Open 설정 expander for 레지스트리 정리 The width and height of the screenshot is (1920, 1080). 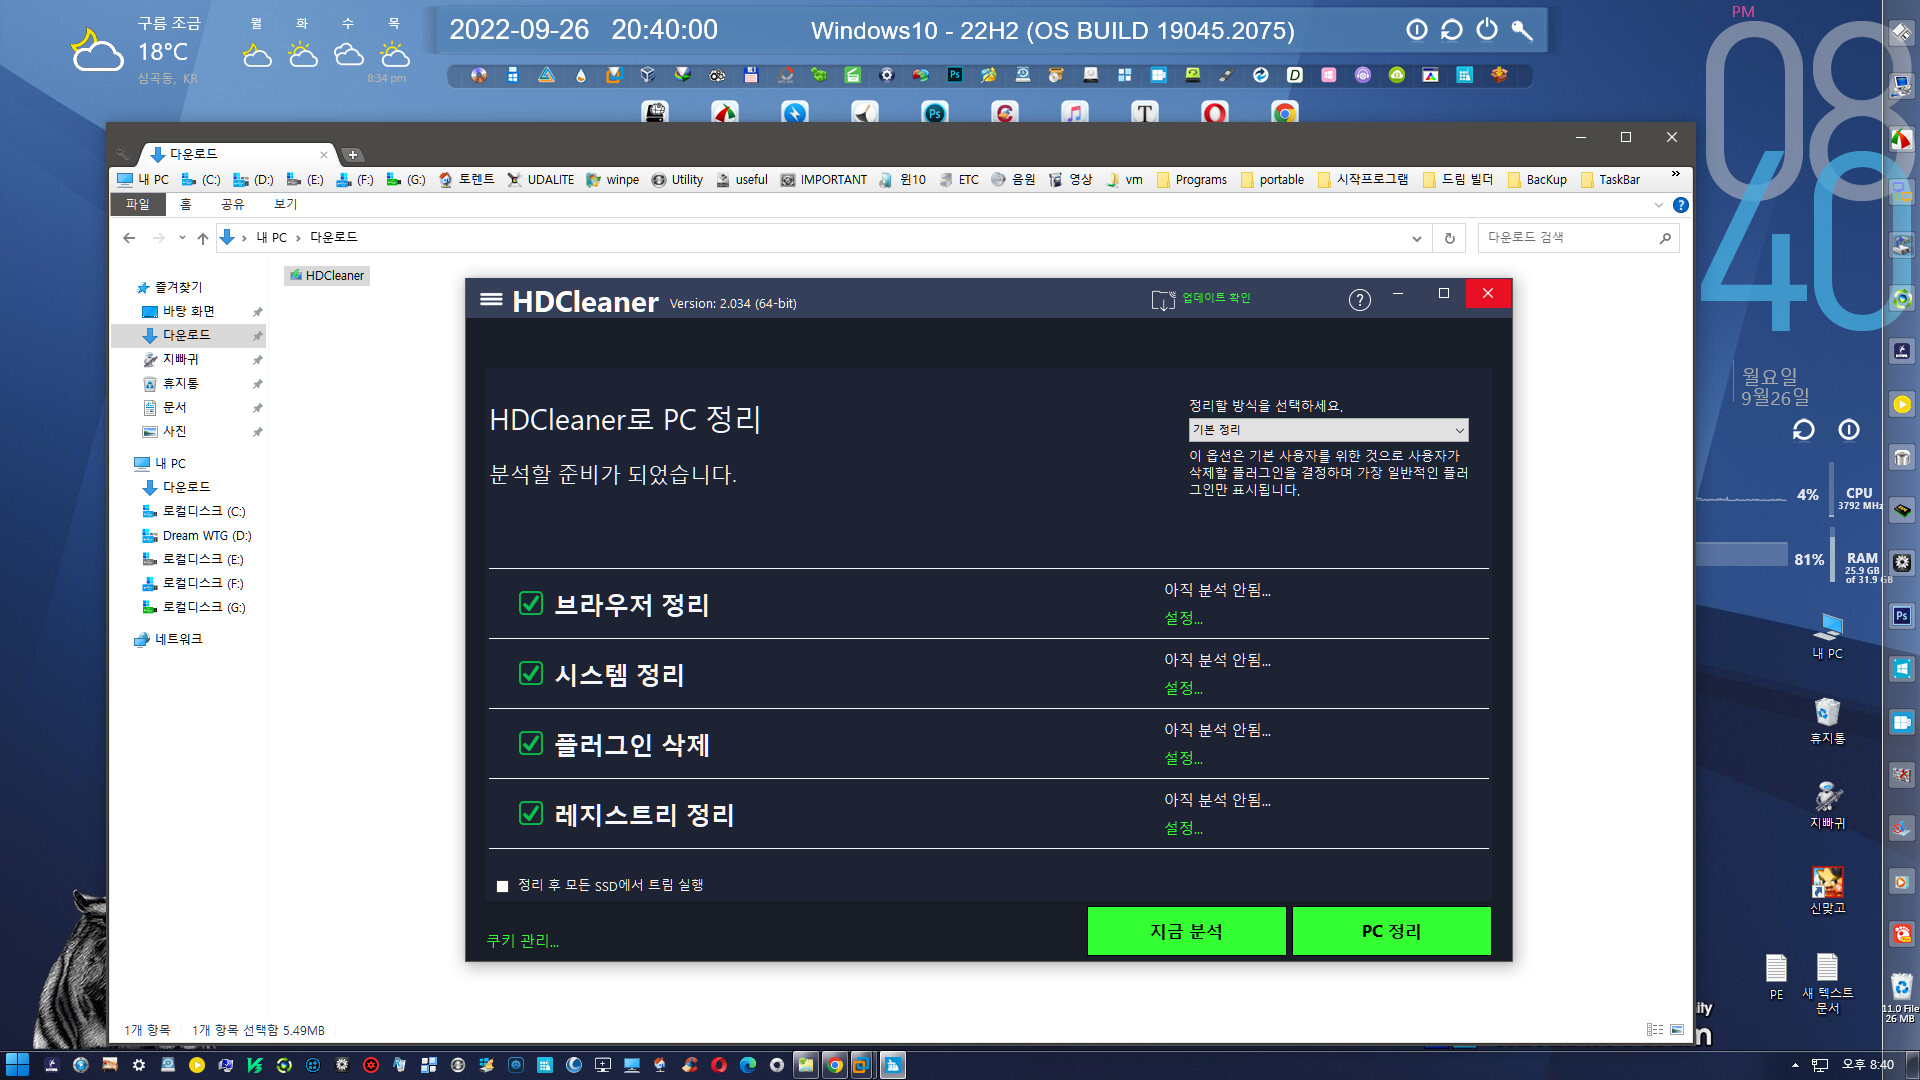point(1183,828)
